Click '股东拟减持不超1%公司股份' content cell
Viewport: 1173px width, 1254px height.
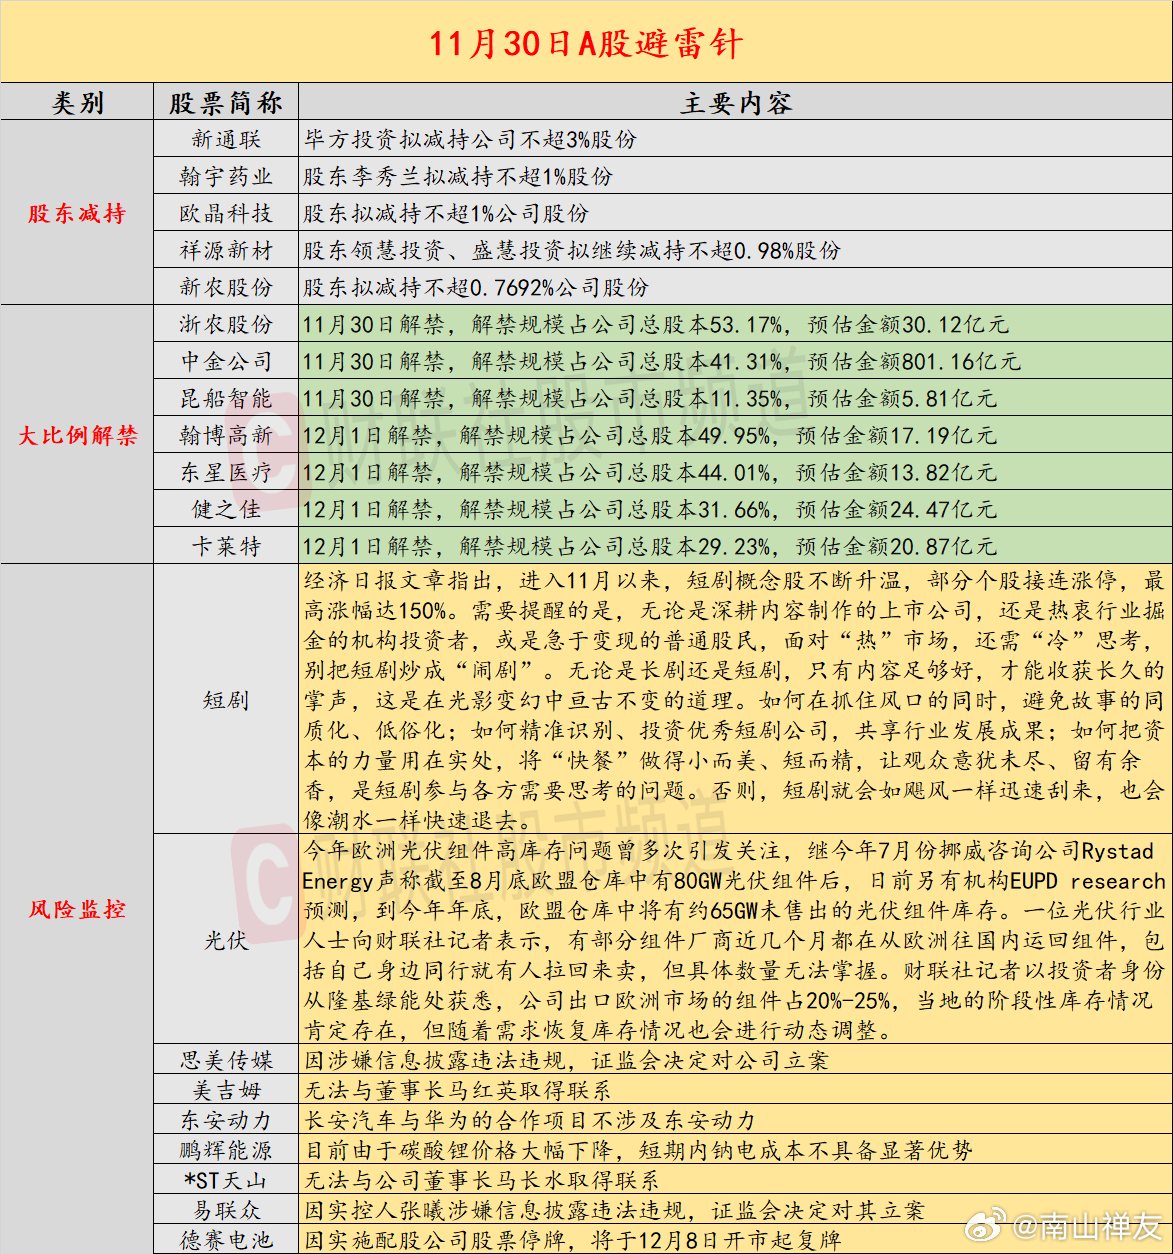coord(735,213)
